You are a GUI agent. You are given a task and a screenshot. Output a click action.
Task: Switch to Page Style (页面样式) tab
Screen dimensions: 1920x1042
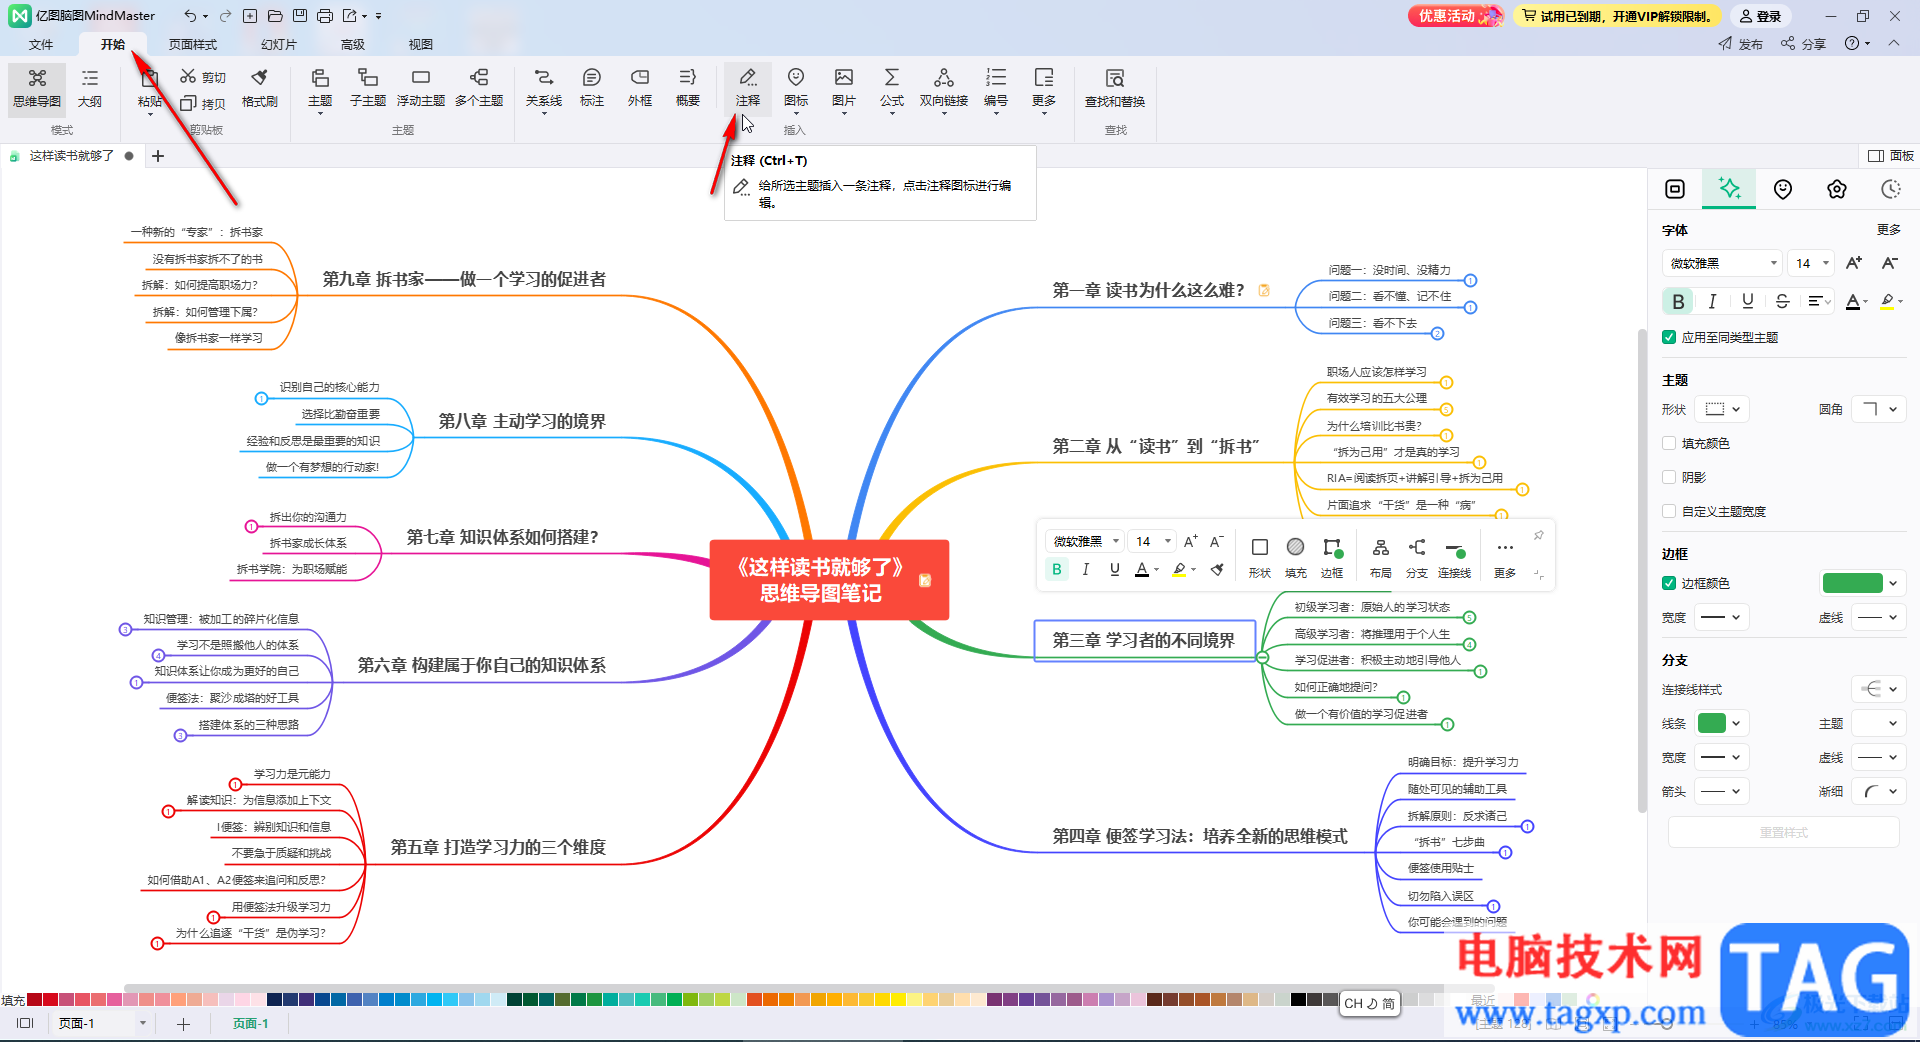(193, 44)
